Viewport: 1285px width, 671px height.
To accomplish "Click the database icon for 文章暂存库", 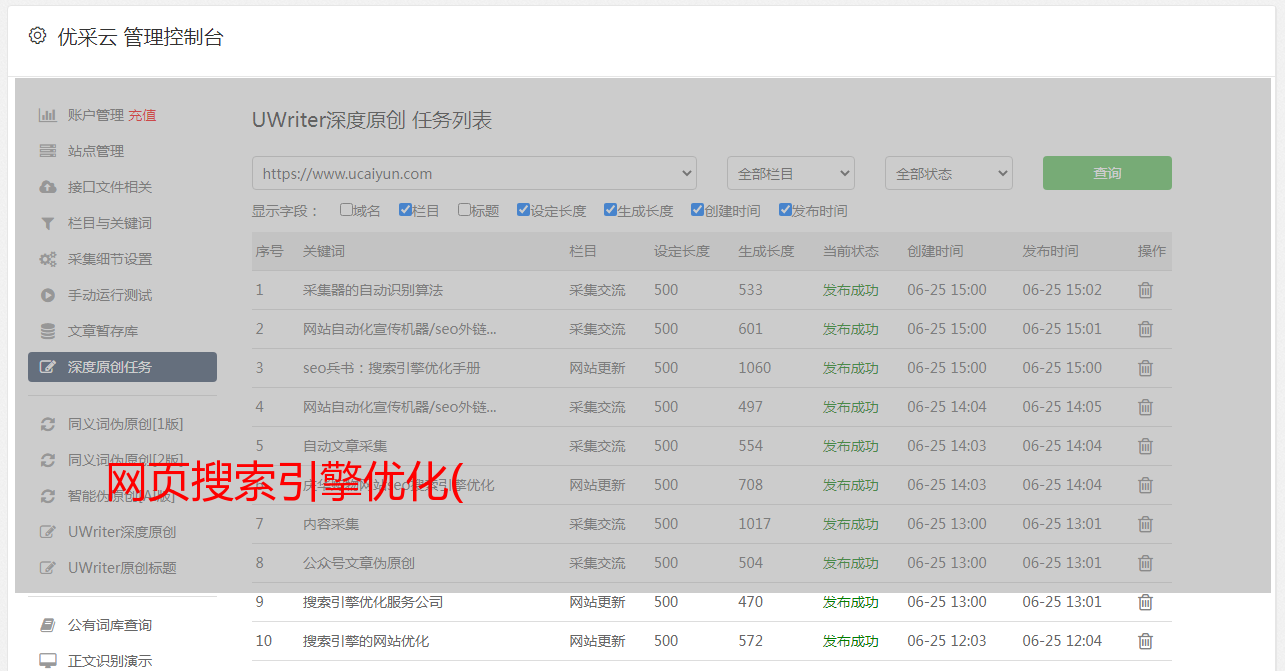I will tap(47, 331).
